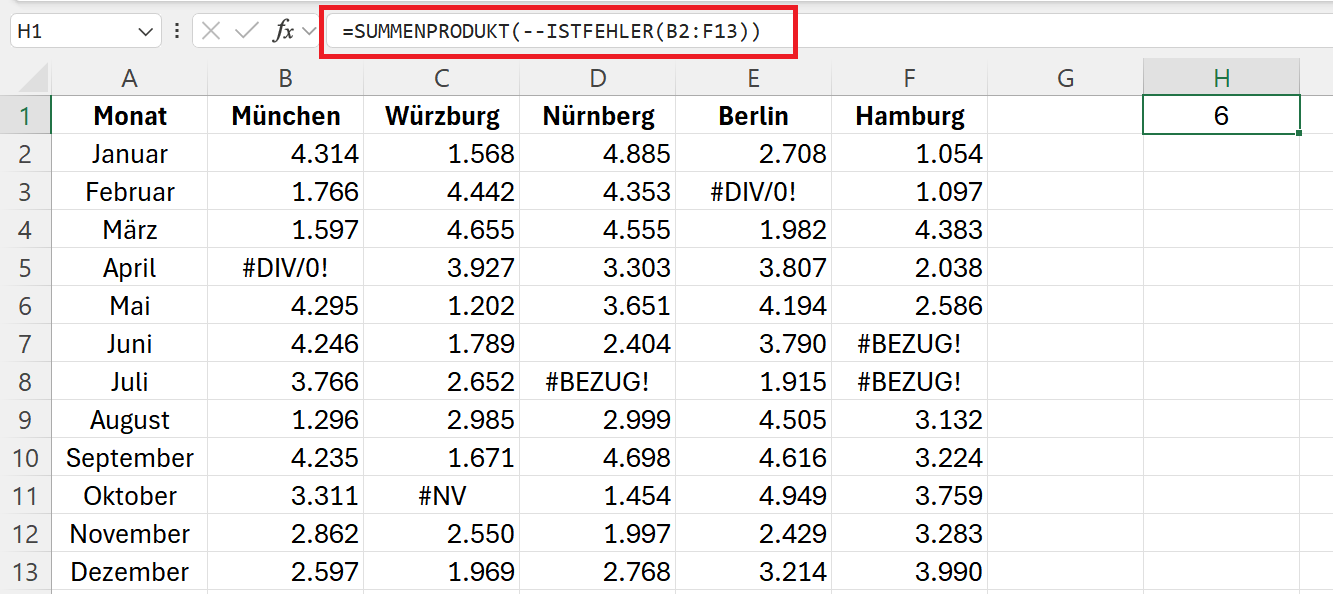This screenshot has width=1333, height=594.
Task: Click the #NV error cell in Würzburg
Action: point(442,496)
